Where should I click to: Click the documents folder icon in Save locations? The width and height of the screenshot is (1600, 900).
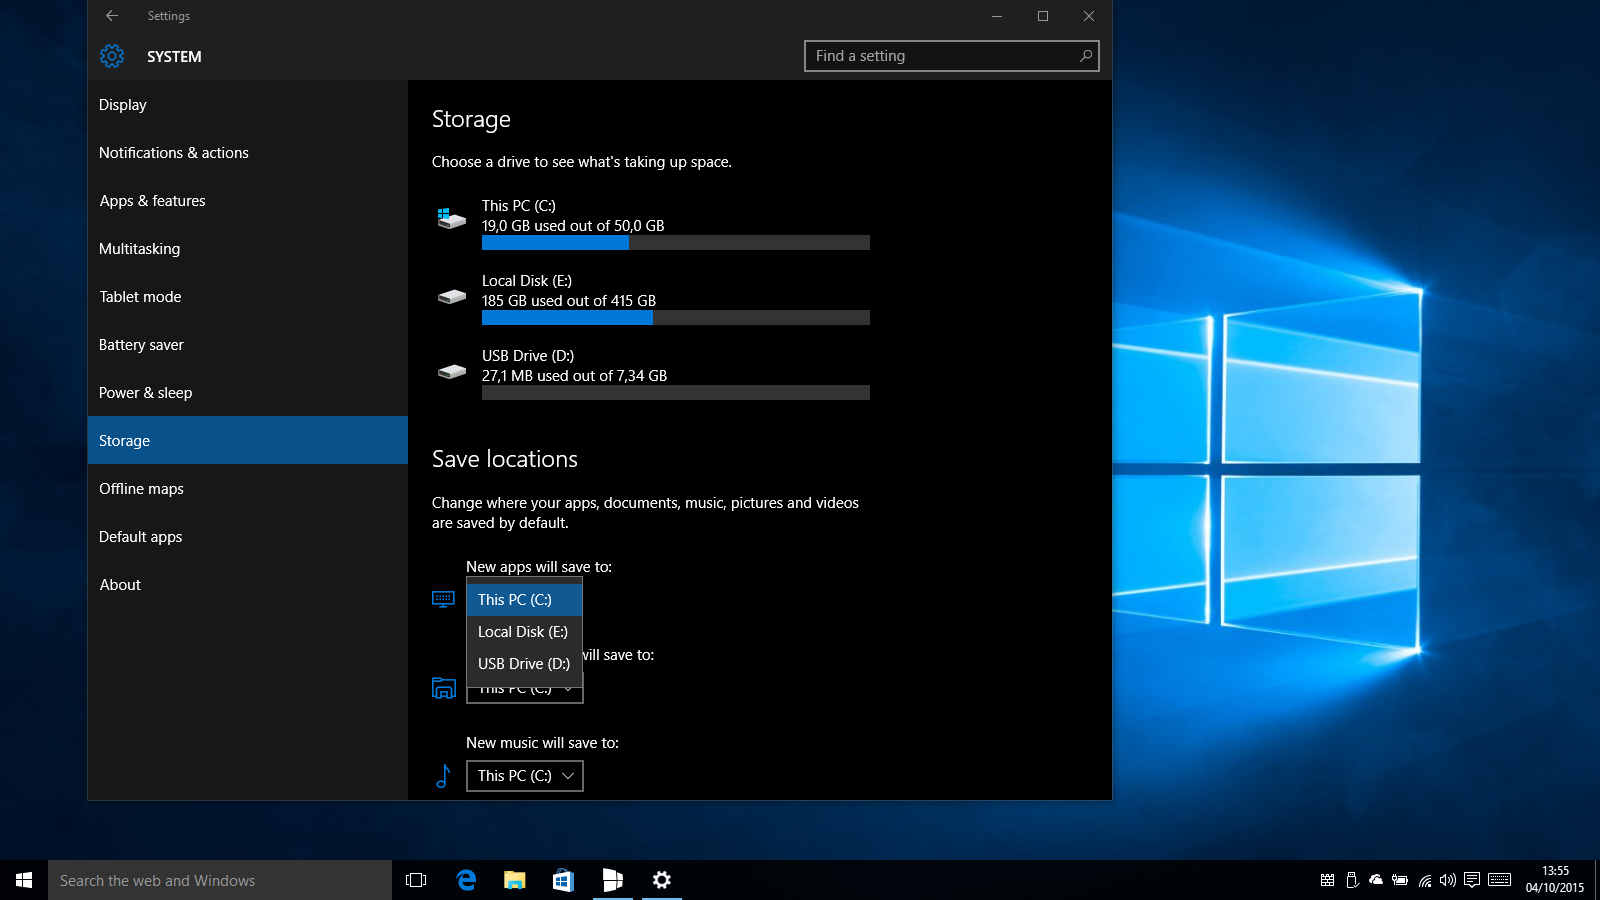pos(443,688)
